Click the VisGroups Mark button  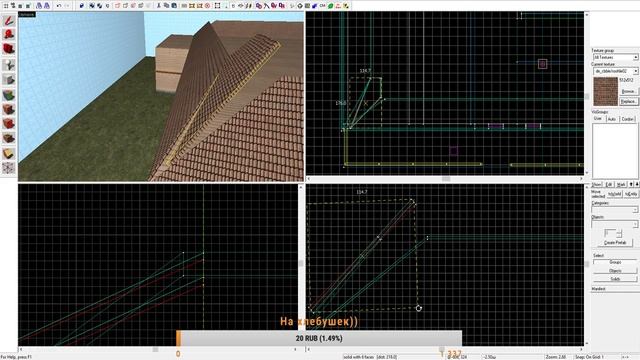[621, 184]
